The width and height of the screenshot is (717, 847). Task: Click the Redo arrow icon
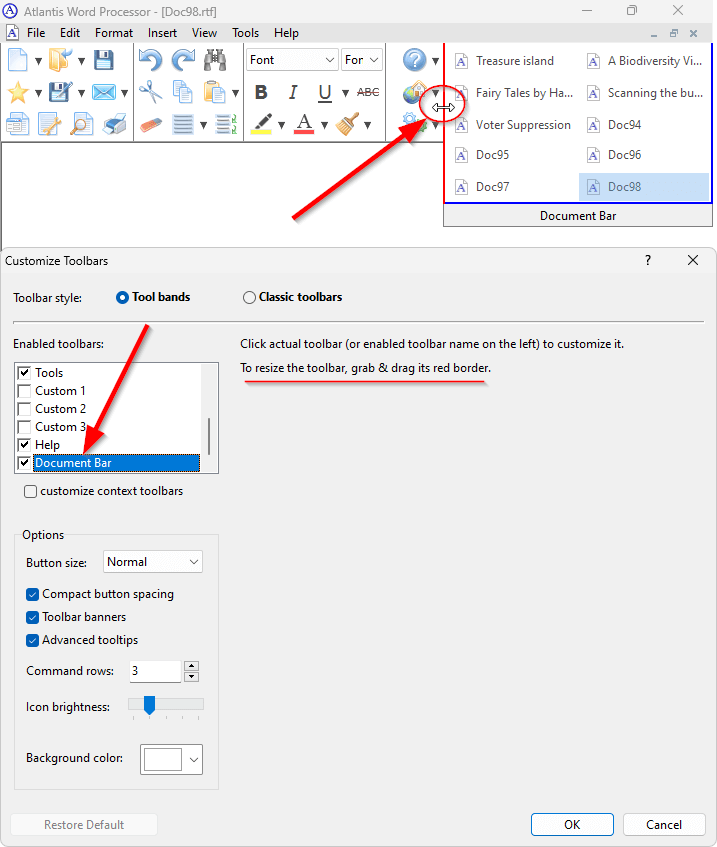183,60
